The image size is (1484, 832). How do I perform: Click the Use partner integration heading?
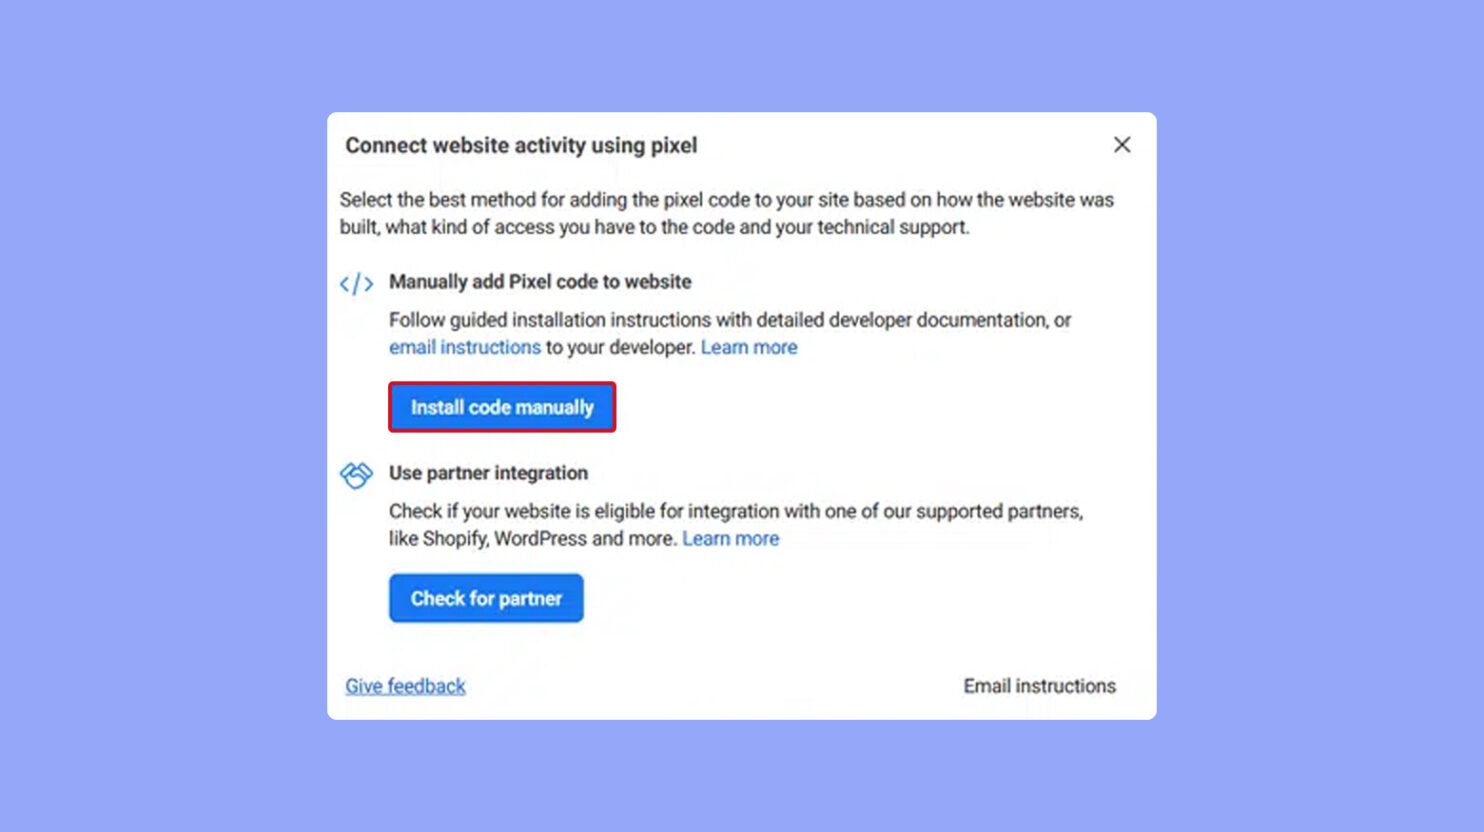pyautogui.click(x=488, y=473)
